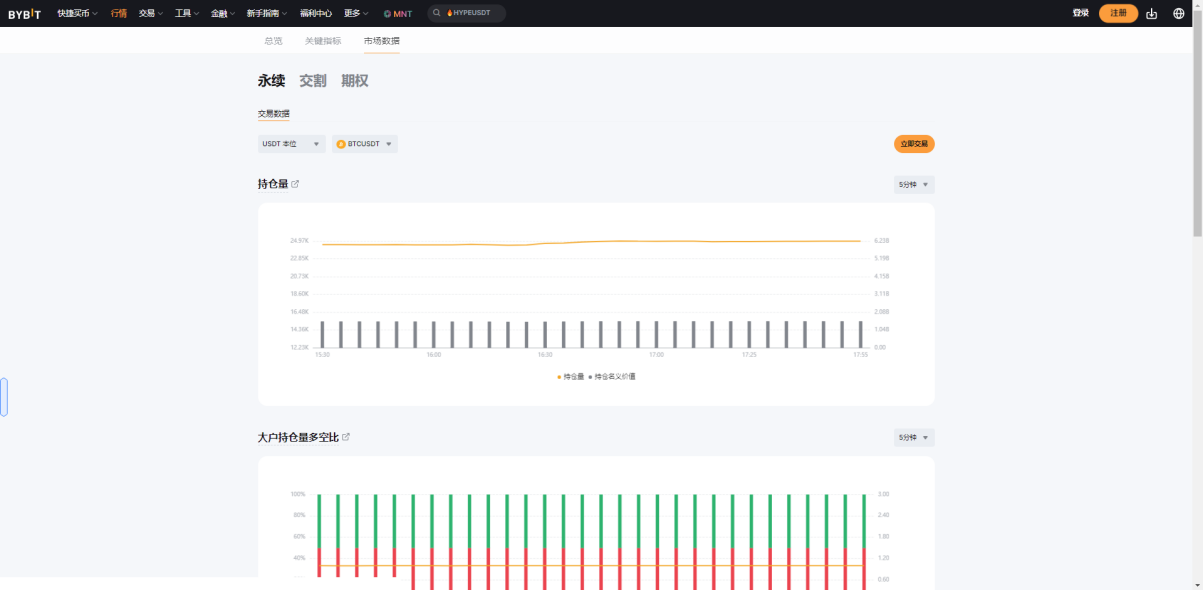This screenshot has width=1203, height=590.
Task: Open the MNT link
Action: click(398, 14)
